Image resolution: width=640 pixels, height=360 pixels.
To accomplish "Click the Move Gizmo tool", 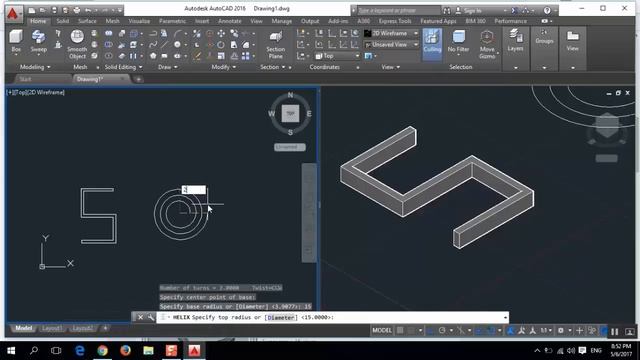I will pyautogui.click(x=487, y=44).
